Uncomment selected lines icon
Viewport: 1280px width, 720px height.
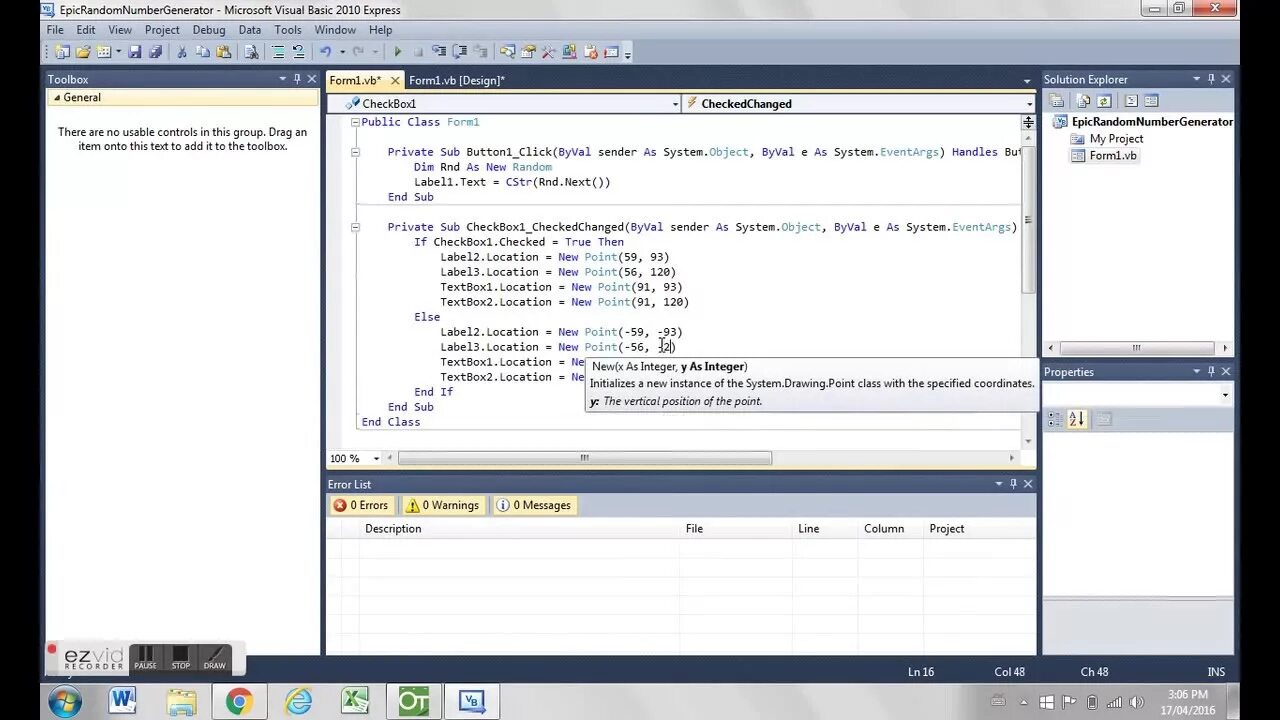pos(298,52)
